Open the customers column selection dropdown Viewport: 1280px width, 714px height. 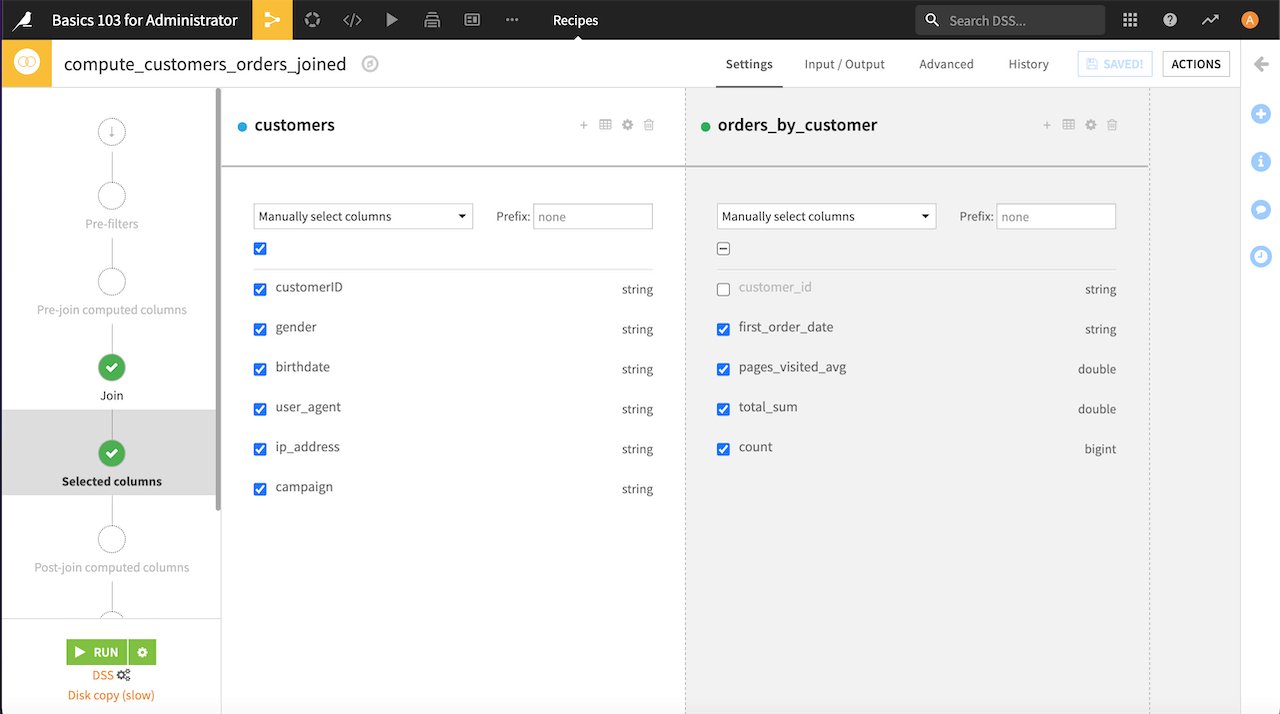point(363,216)
